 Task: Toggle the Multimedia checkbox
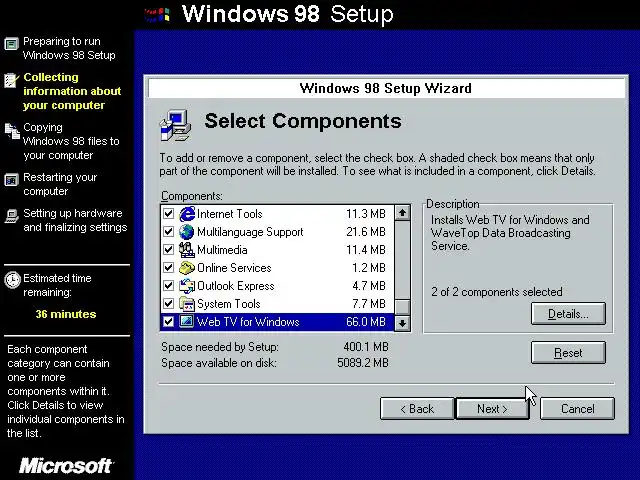pos(168,250)
